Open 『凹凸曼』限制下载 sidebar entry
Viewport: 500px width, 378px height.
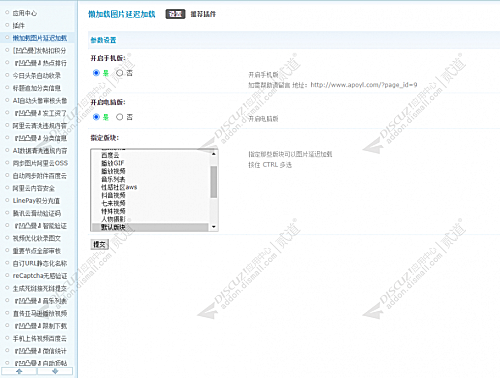(x=40, y=326)
